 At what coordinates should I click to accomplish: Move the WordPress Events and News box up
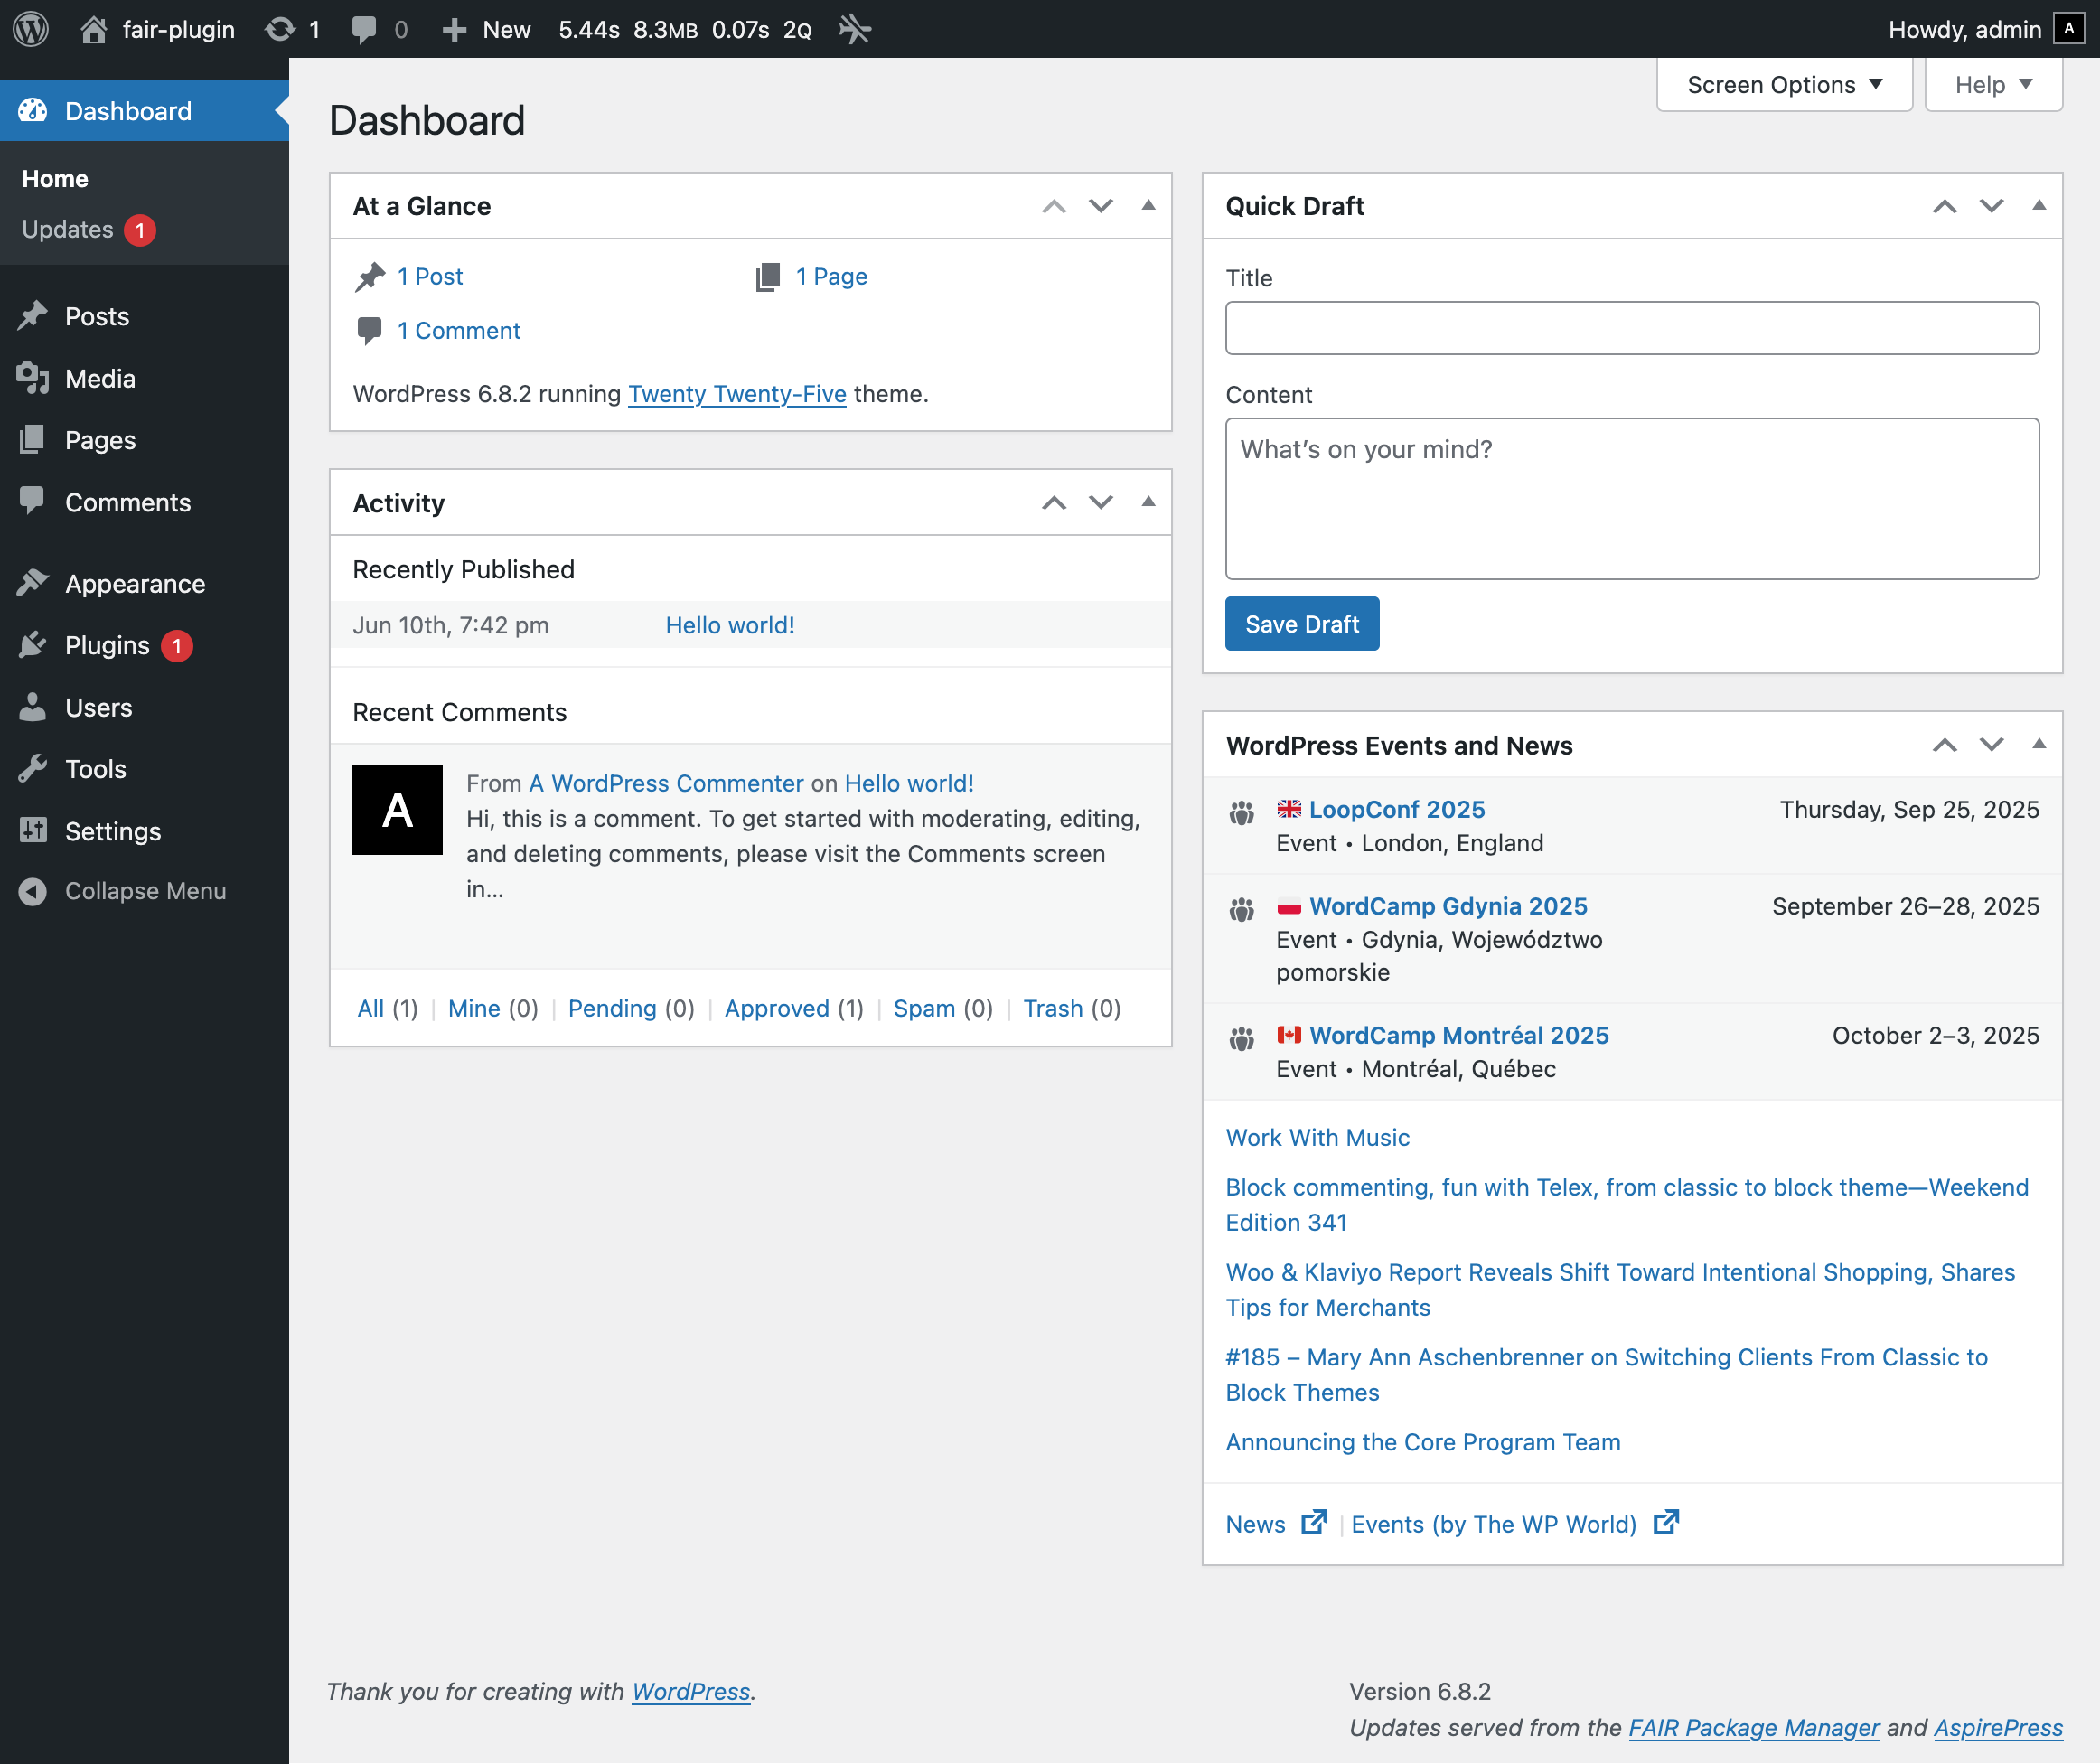point(1944,745)
